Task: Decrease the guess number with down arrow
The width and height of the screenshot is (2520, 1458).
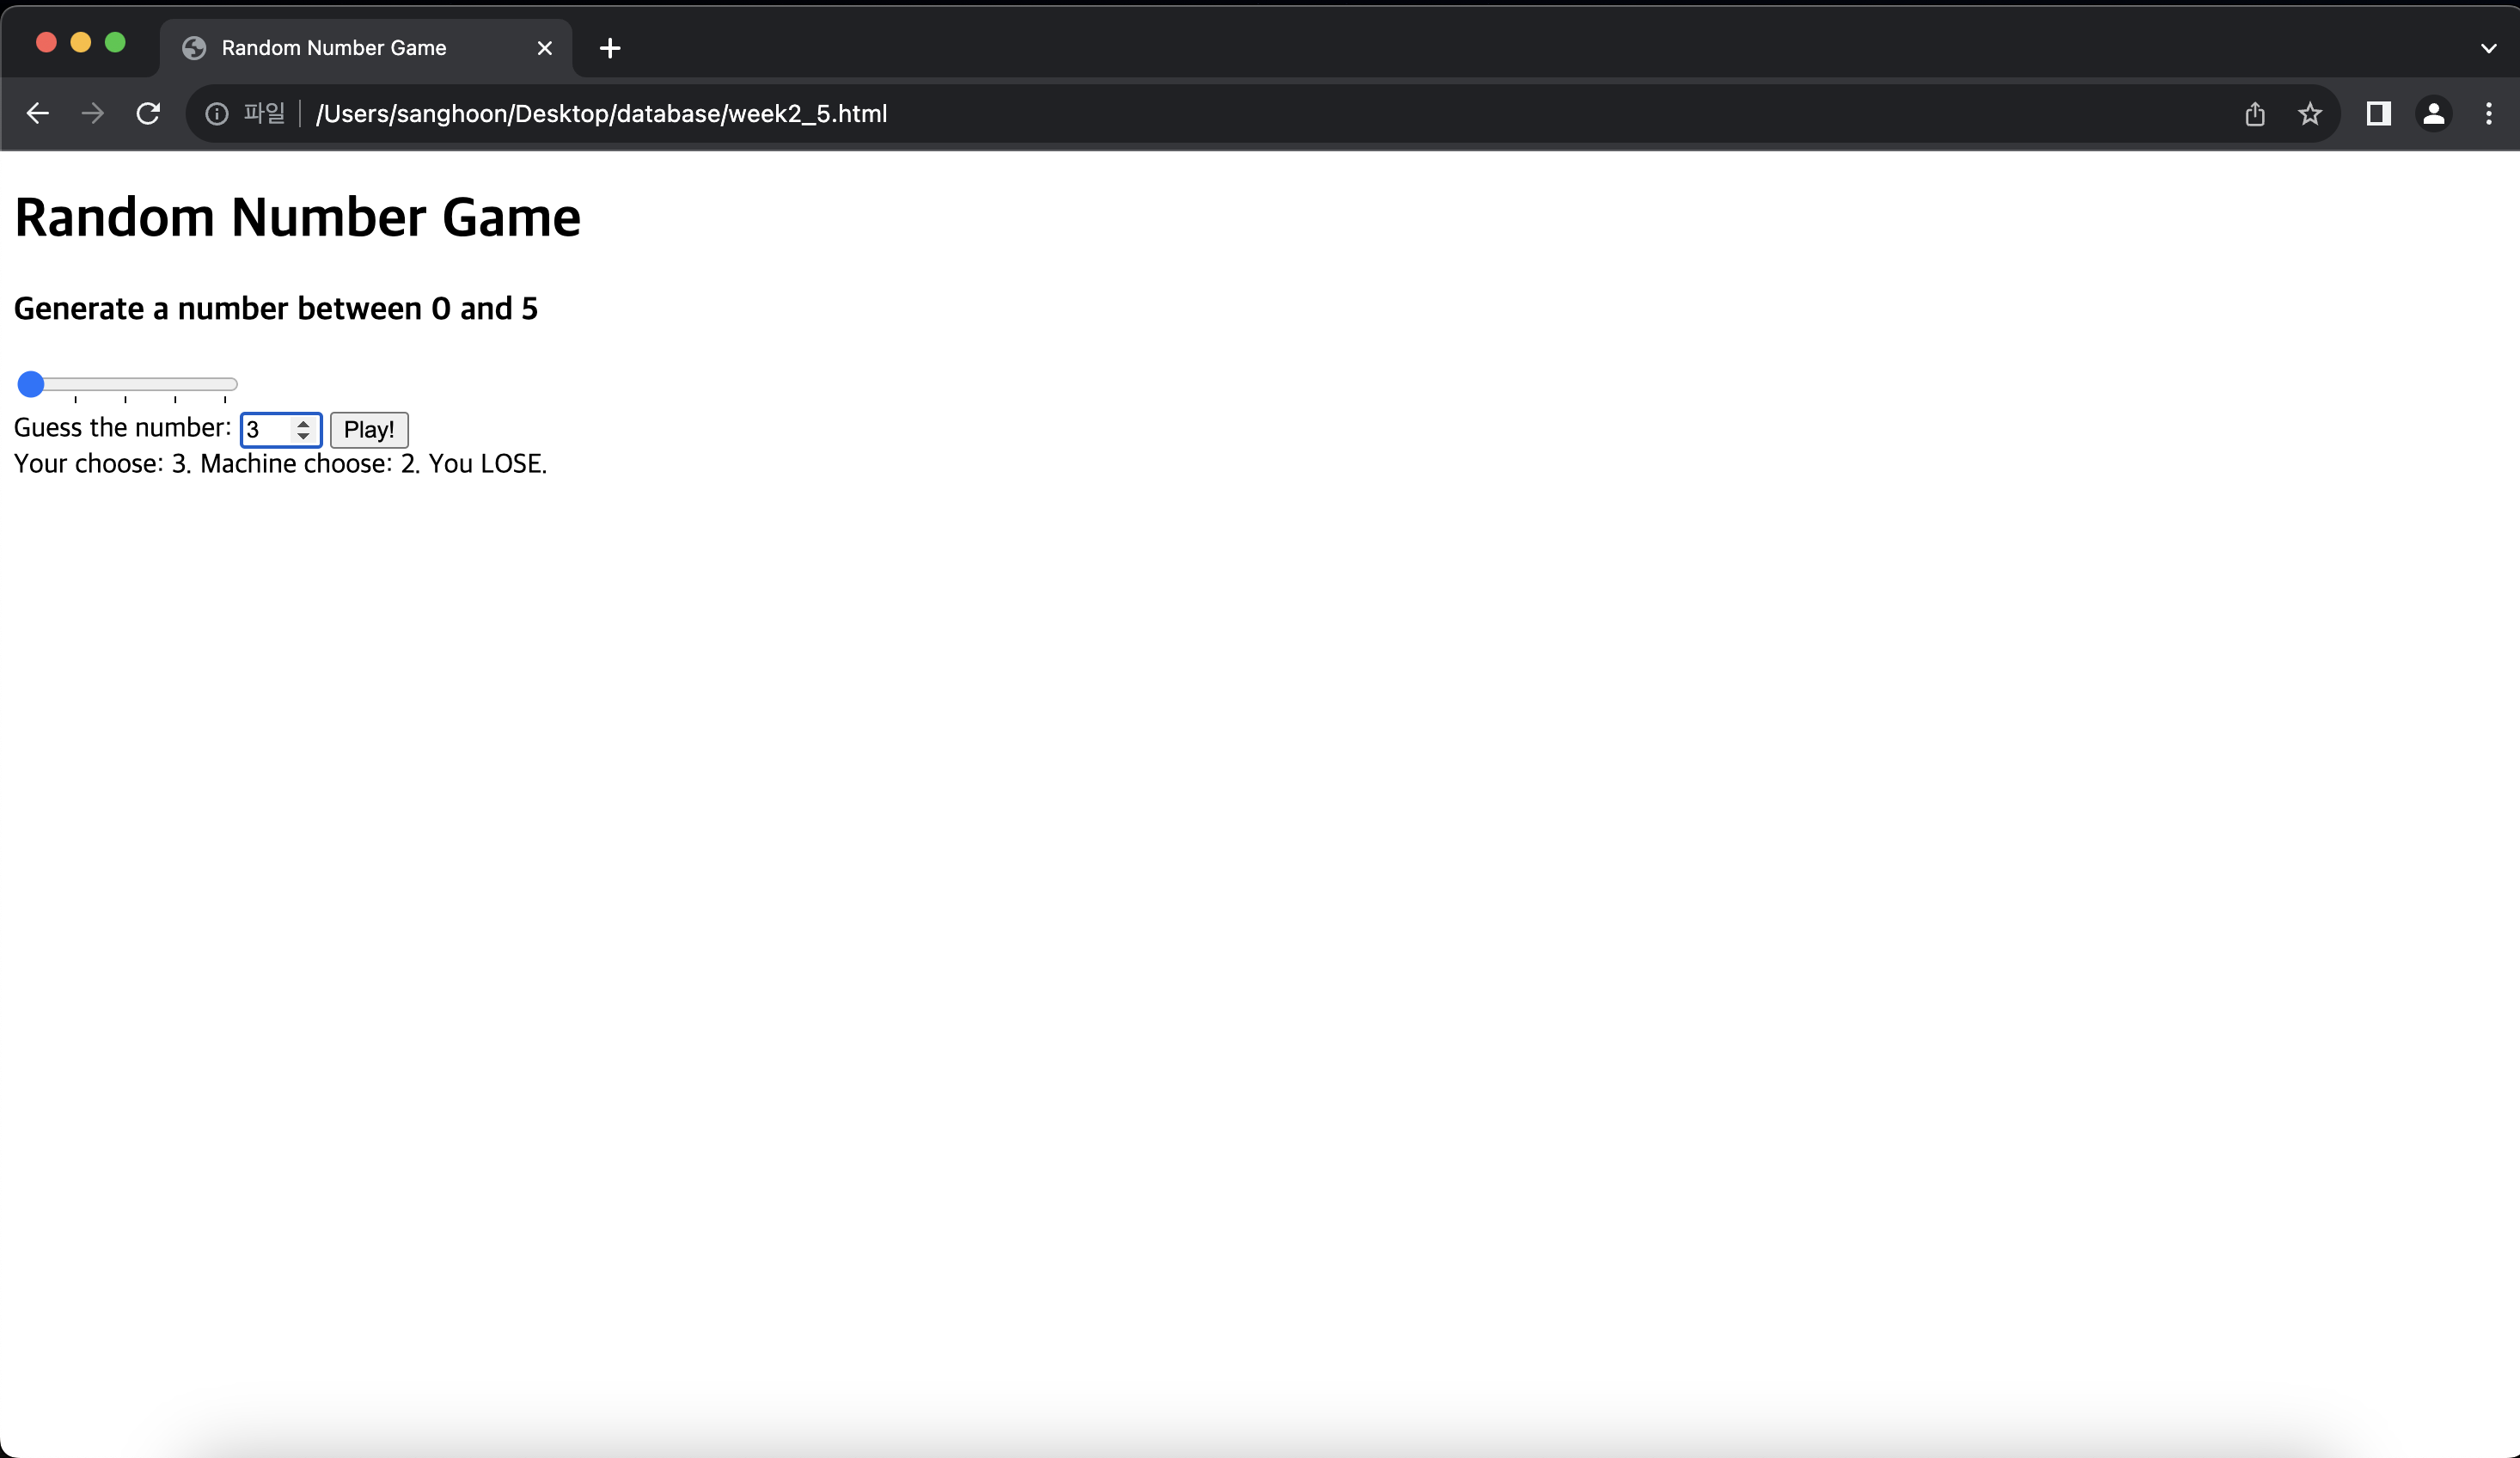Action: (303, 436)
